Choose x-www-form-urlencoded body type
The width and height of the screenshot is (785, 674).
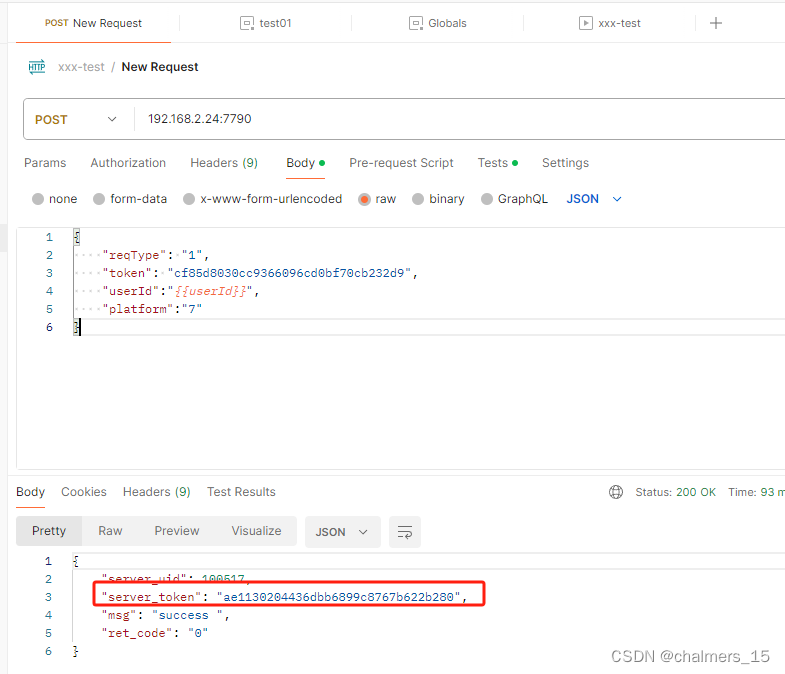189,199
